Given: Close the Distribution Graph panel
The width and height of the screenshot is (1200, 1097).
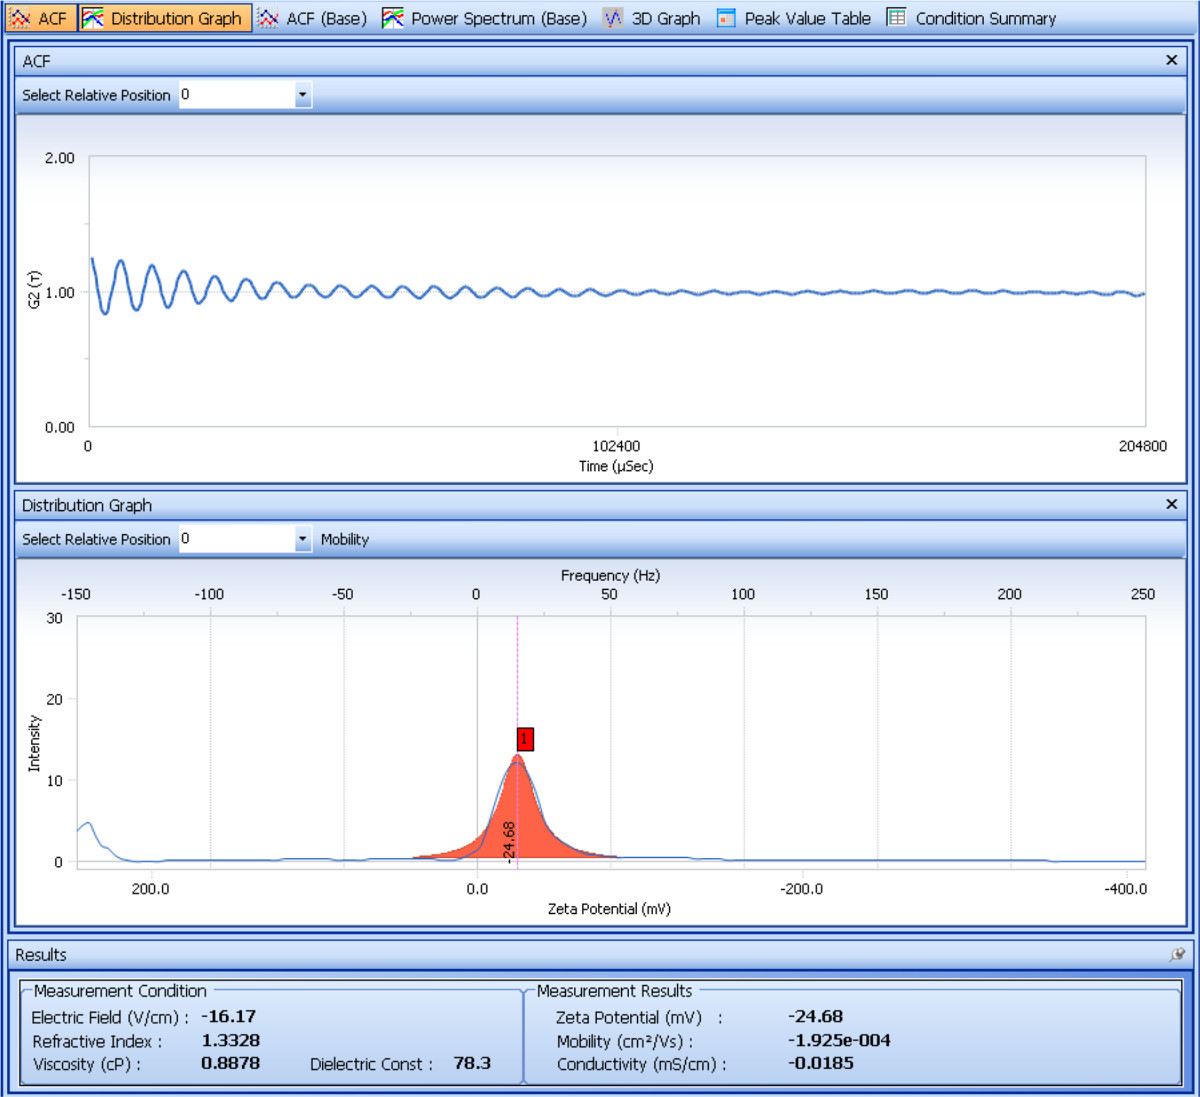Looking at the screenshot, I should point(1172,505).
